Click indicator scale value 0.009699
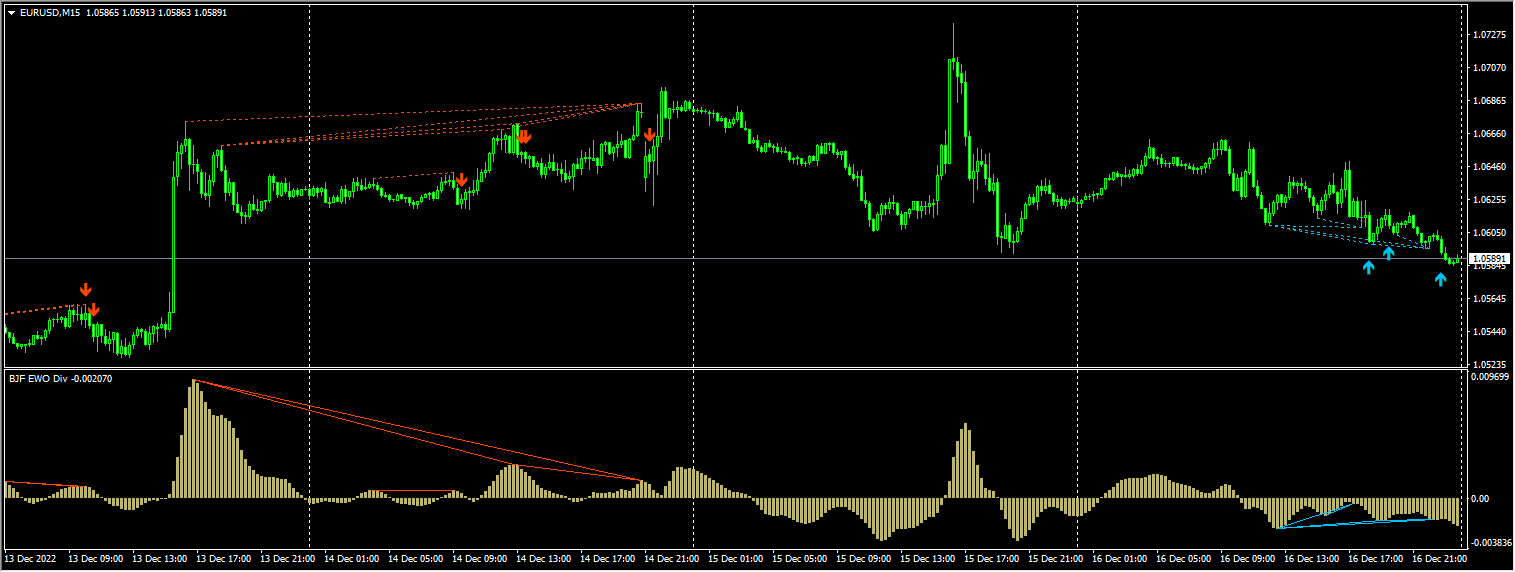This screenshot has width=1515, height=572. [x=1490, y=378]
